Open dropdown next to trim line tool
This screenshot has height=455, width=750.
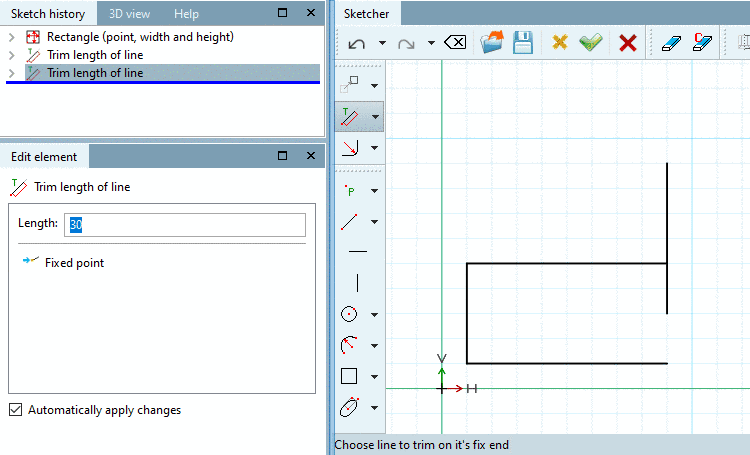point(375,117)
